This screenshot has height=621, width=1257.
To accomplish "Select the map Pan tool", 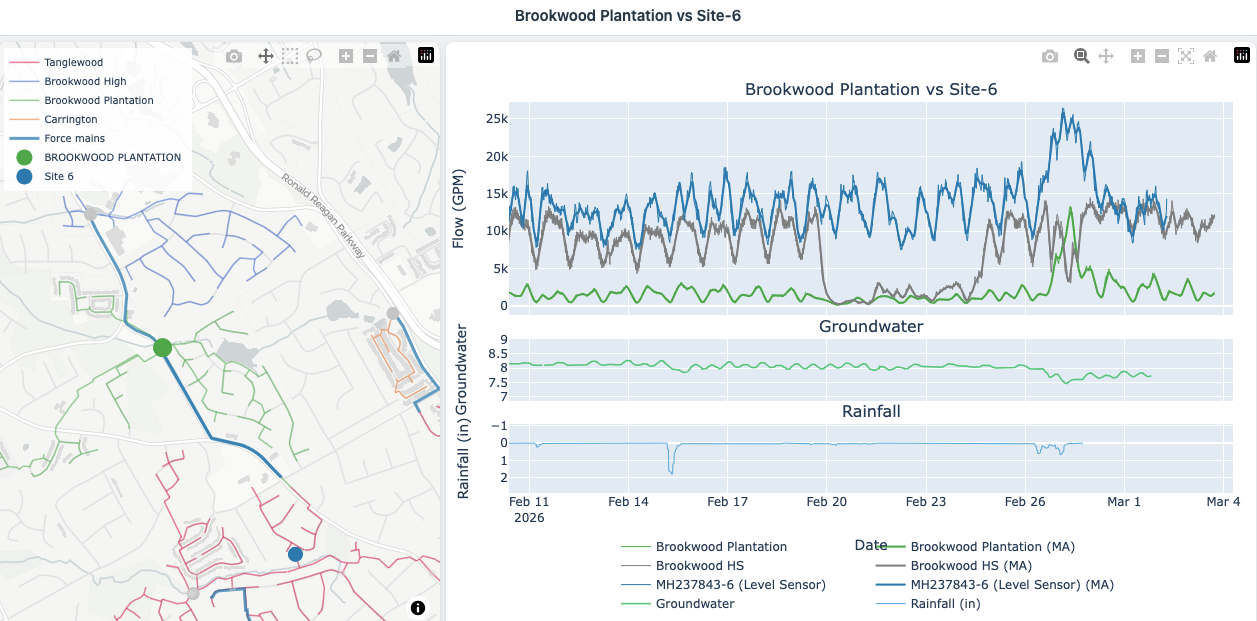I will click(266, 56).
